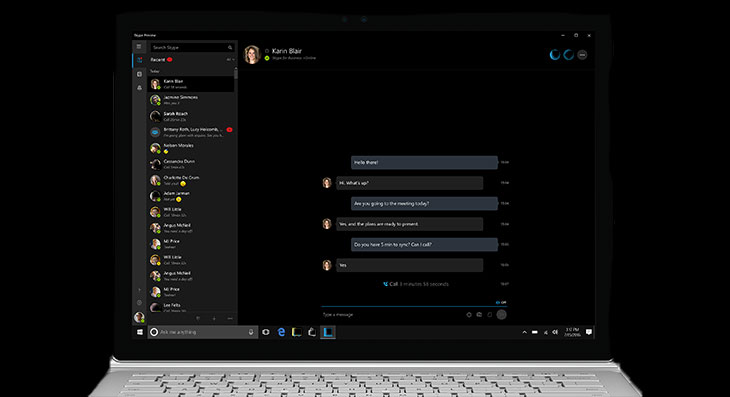Click the plus icon in left sidebar
The image size is (730, 397).
coord(139,289)
